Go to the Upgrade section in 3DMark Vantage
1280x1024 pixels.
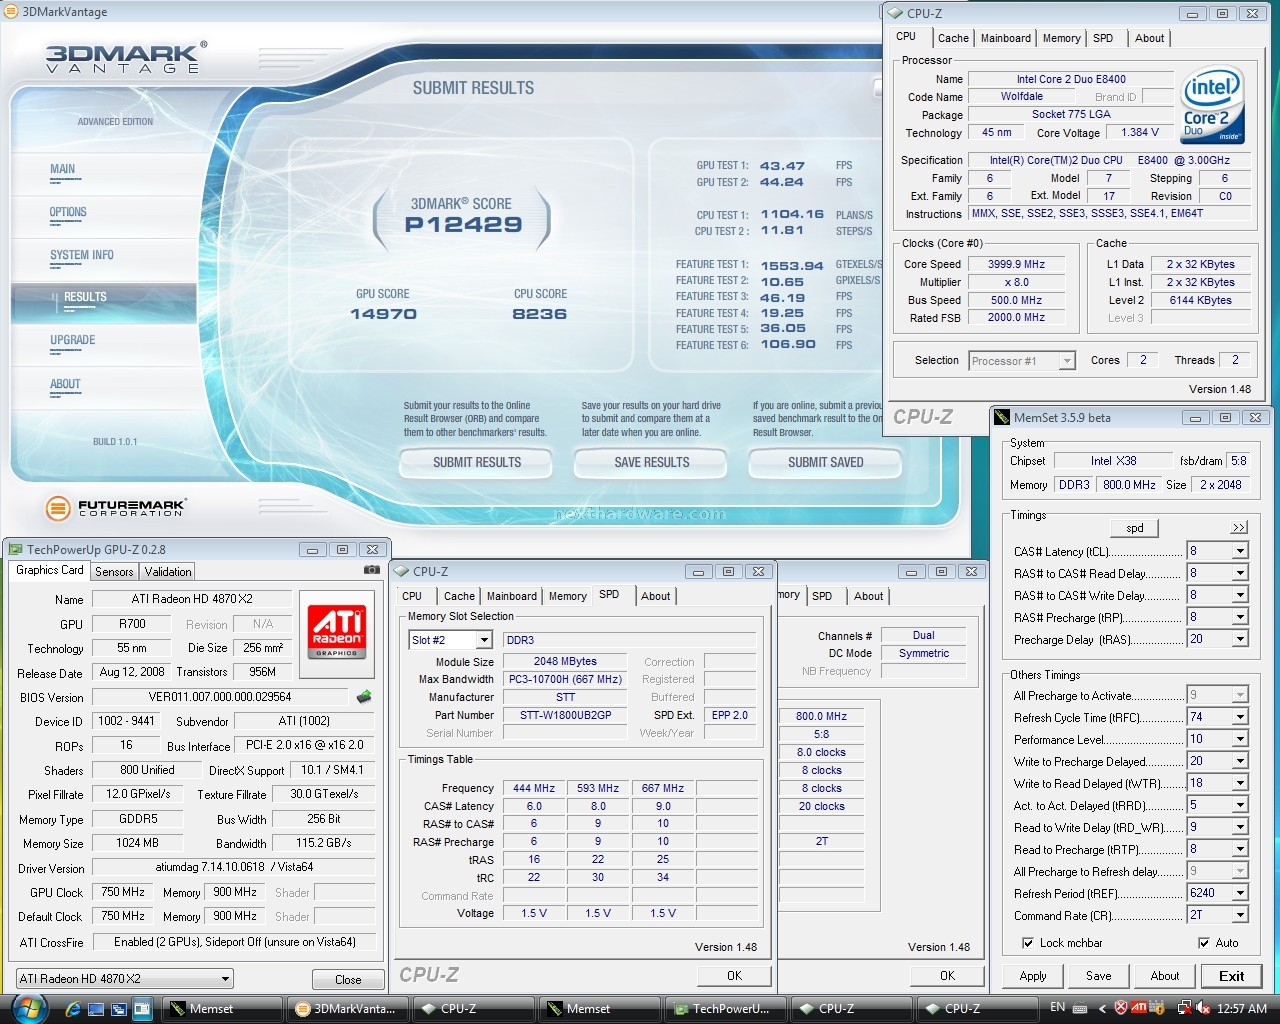click(72, 340)
